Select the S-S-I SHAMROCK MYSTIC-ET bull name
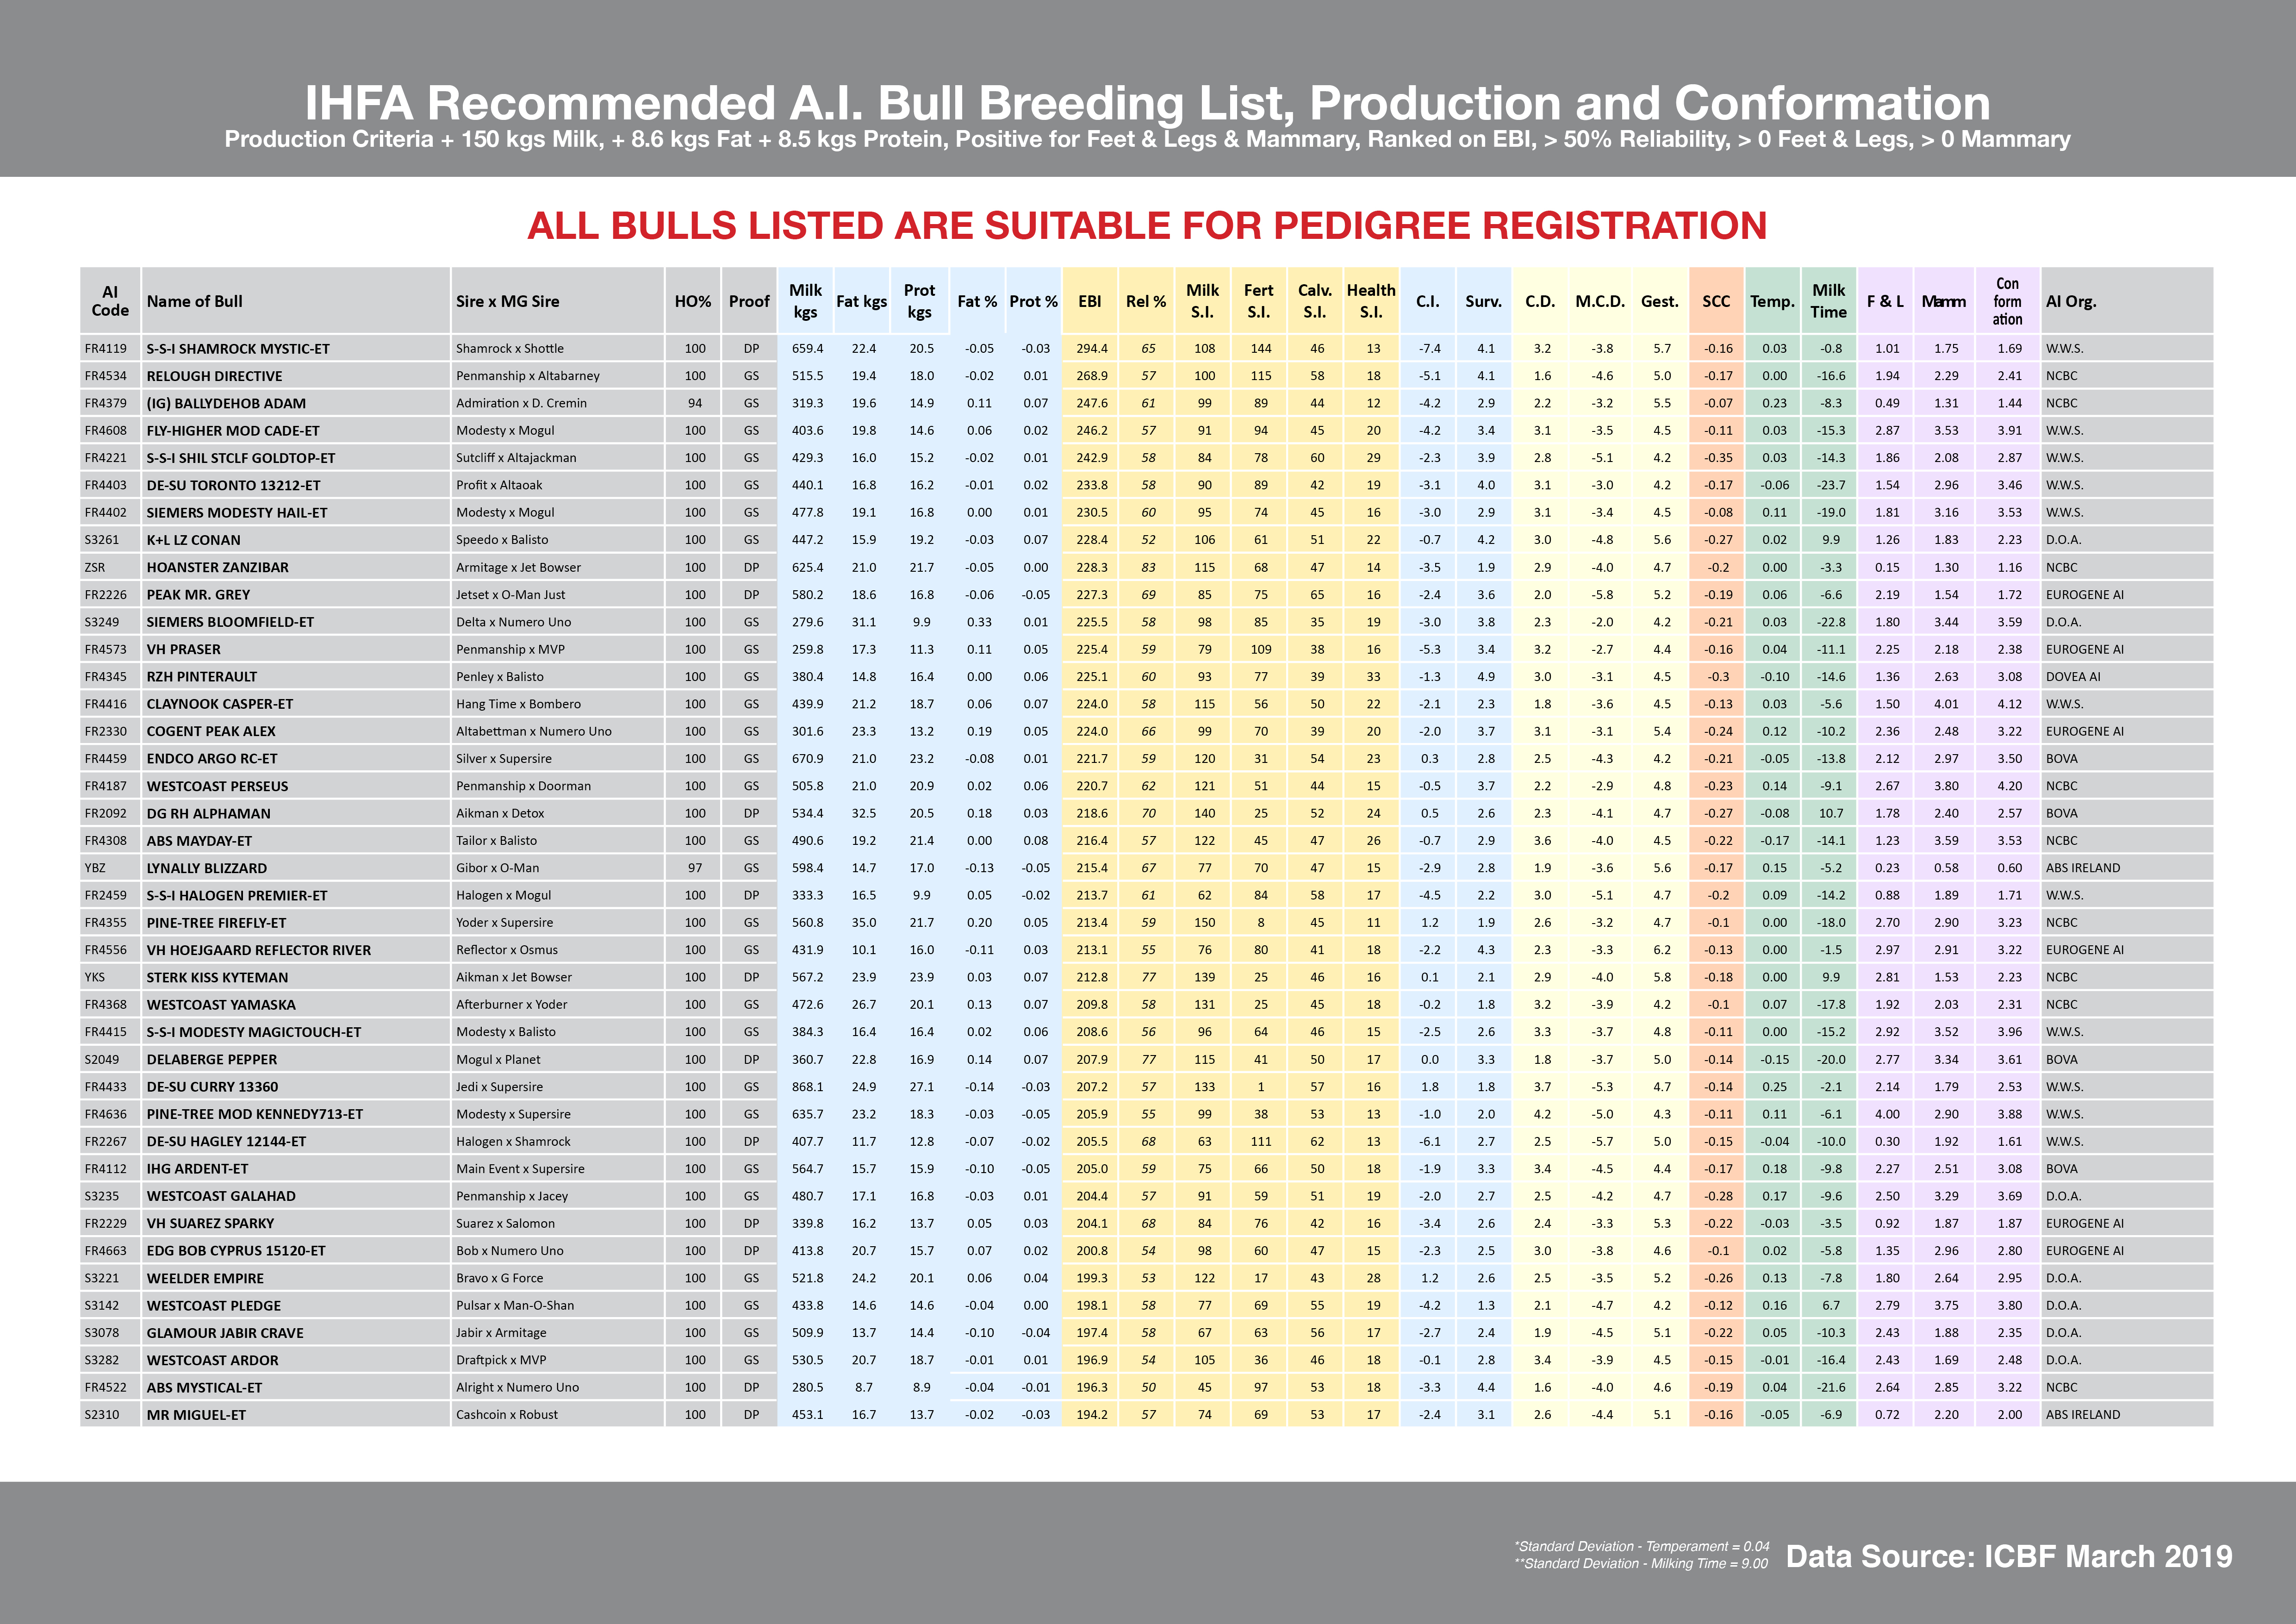Viewport: 2296px width, 1624px height. pos(238,349)
